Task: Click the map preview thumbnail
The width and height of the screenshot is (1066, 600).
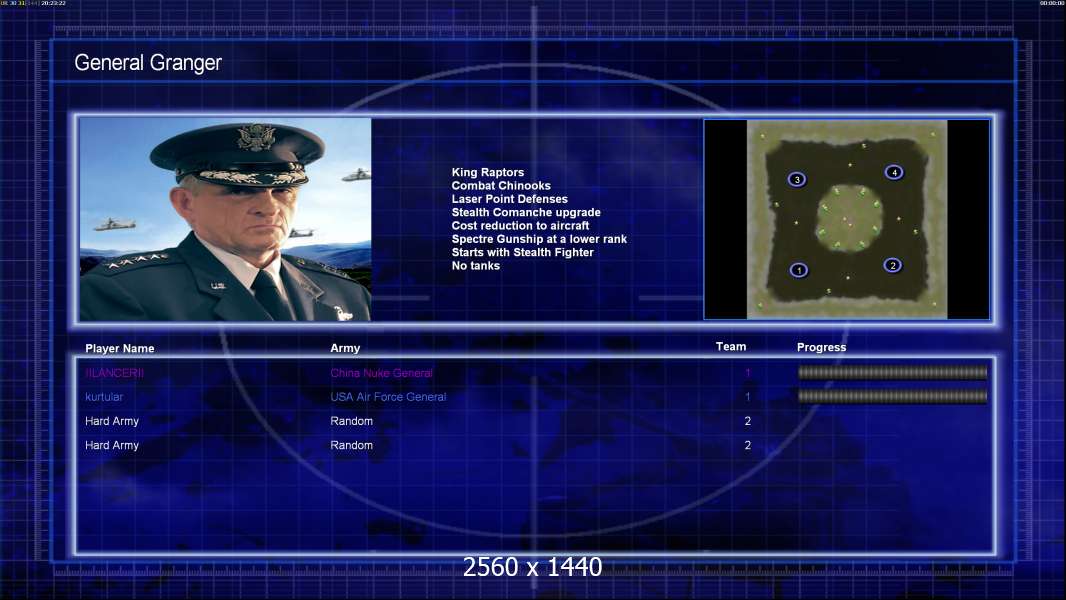Action: pos(846,219)
